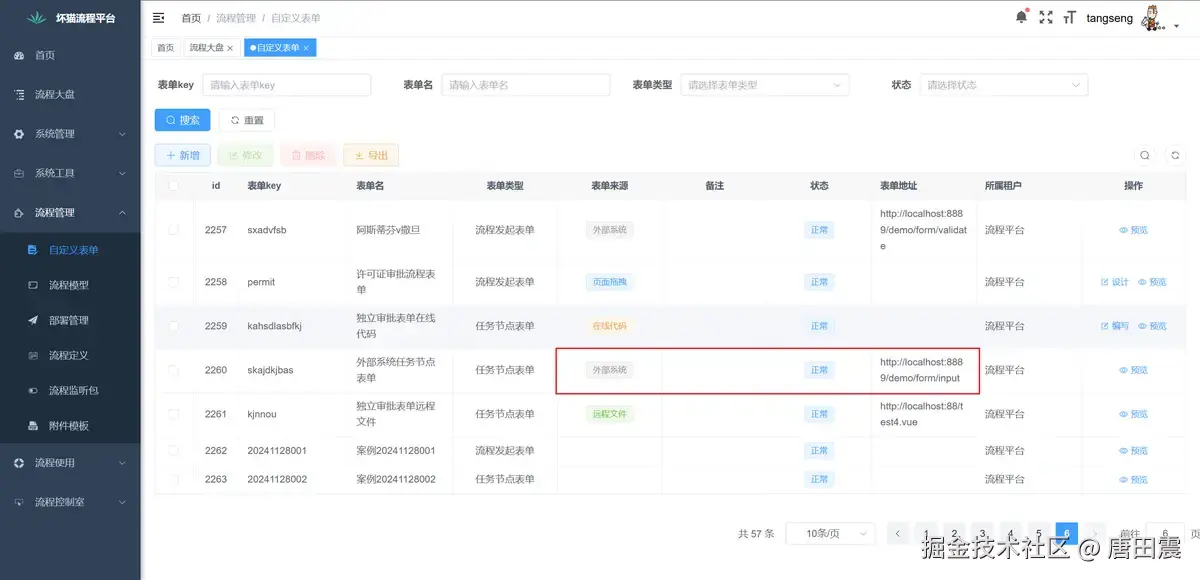The height and width of the screenshot is (580, 1200).
Task: Open the 状态 dropdown filter
Action: pos(1004,85)
